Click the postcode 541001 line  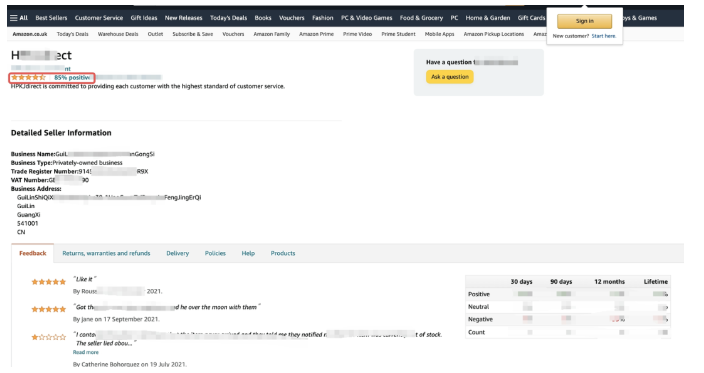(27, 224)
